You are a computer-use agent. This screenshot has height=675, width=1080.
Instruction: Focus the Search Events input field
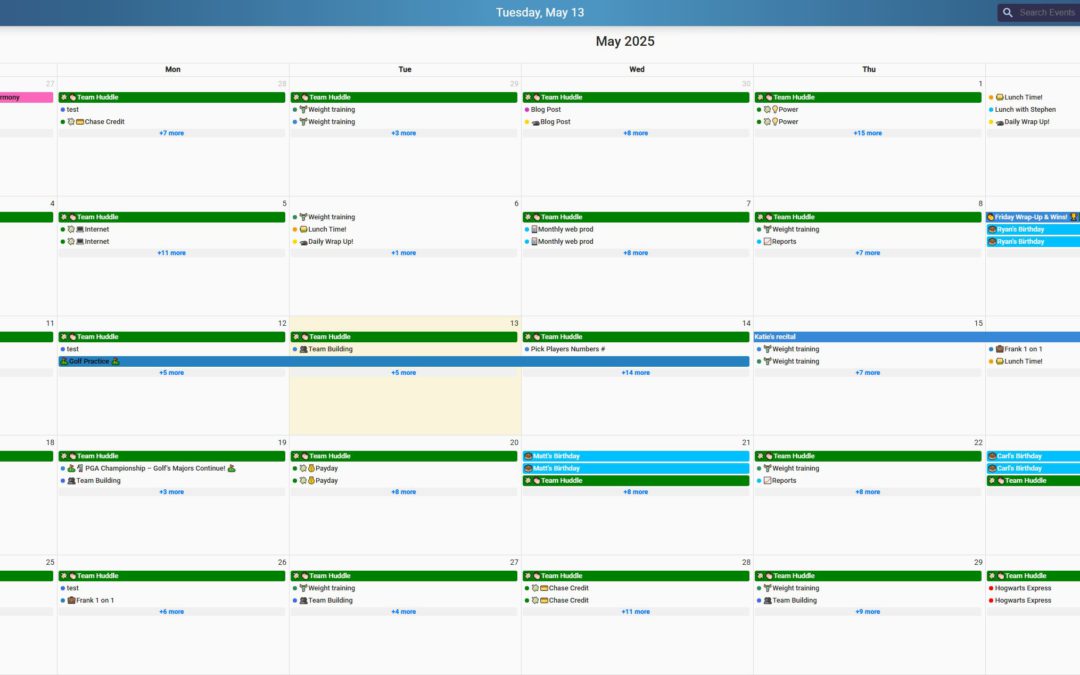(1046, 13)
